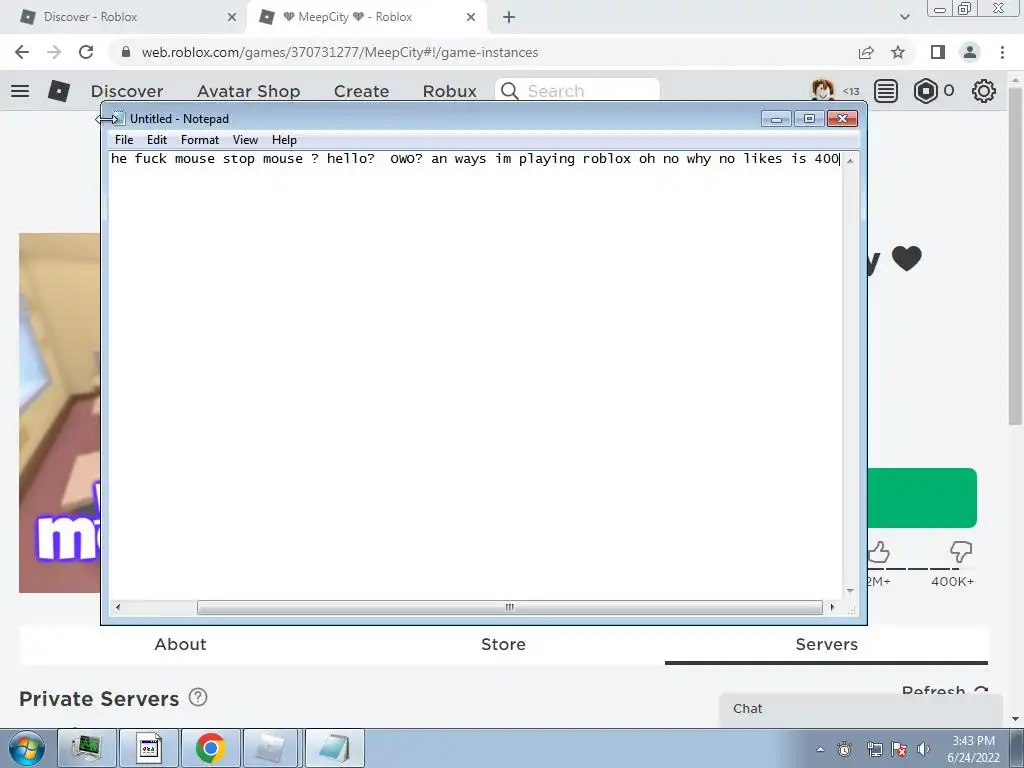This screenshot has height=768, width=1024.
Task: Open the Create link
Action: click(361, 91)
